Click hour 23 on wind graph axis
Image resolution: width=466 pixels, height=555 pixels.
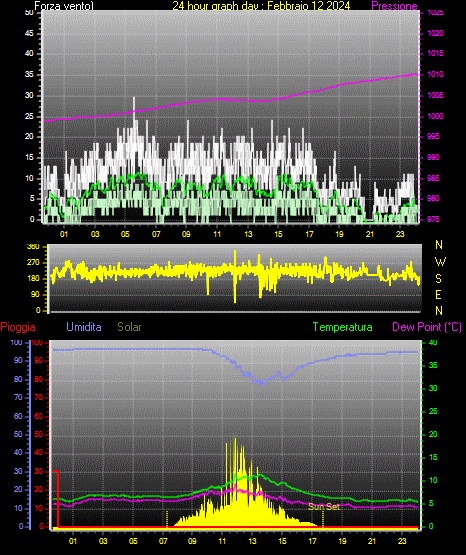tap(400, 234)
